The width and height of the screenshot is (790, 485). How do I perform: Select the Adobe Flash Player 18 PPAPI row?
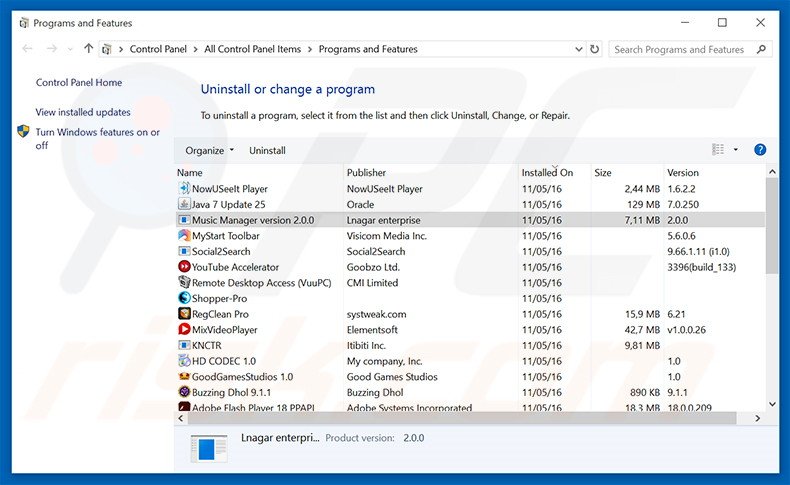point(470,407)
